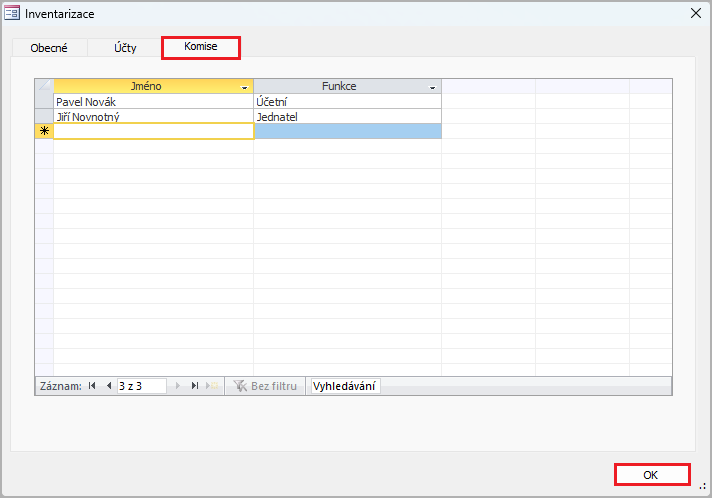
Task: Click the Bez filtru filter indicator
Action: (x=266, y=385)
